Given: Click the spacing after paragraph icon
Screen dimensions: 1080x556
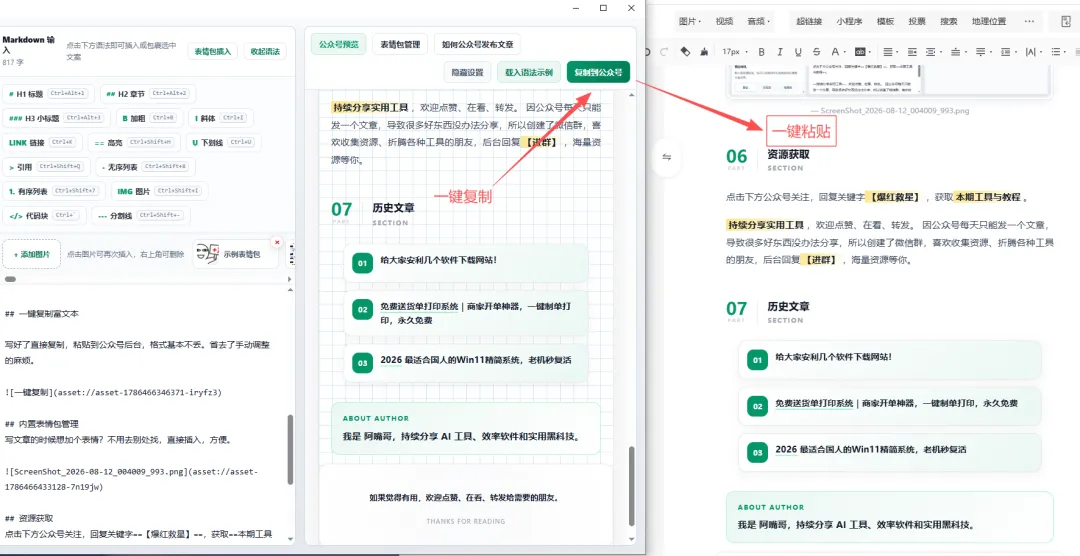Looking at the screenshot, I should pos(981,52).
